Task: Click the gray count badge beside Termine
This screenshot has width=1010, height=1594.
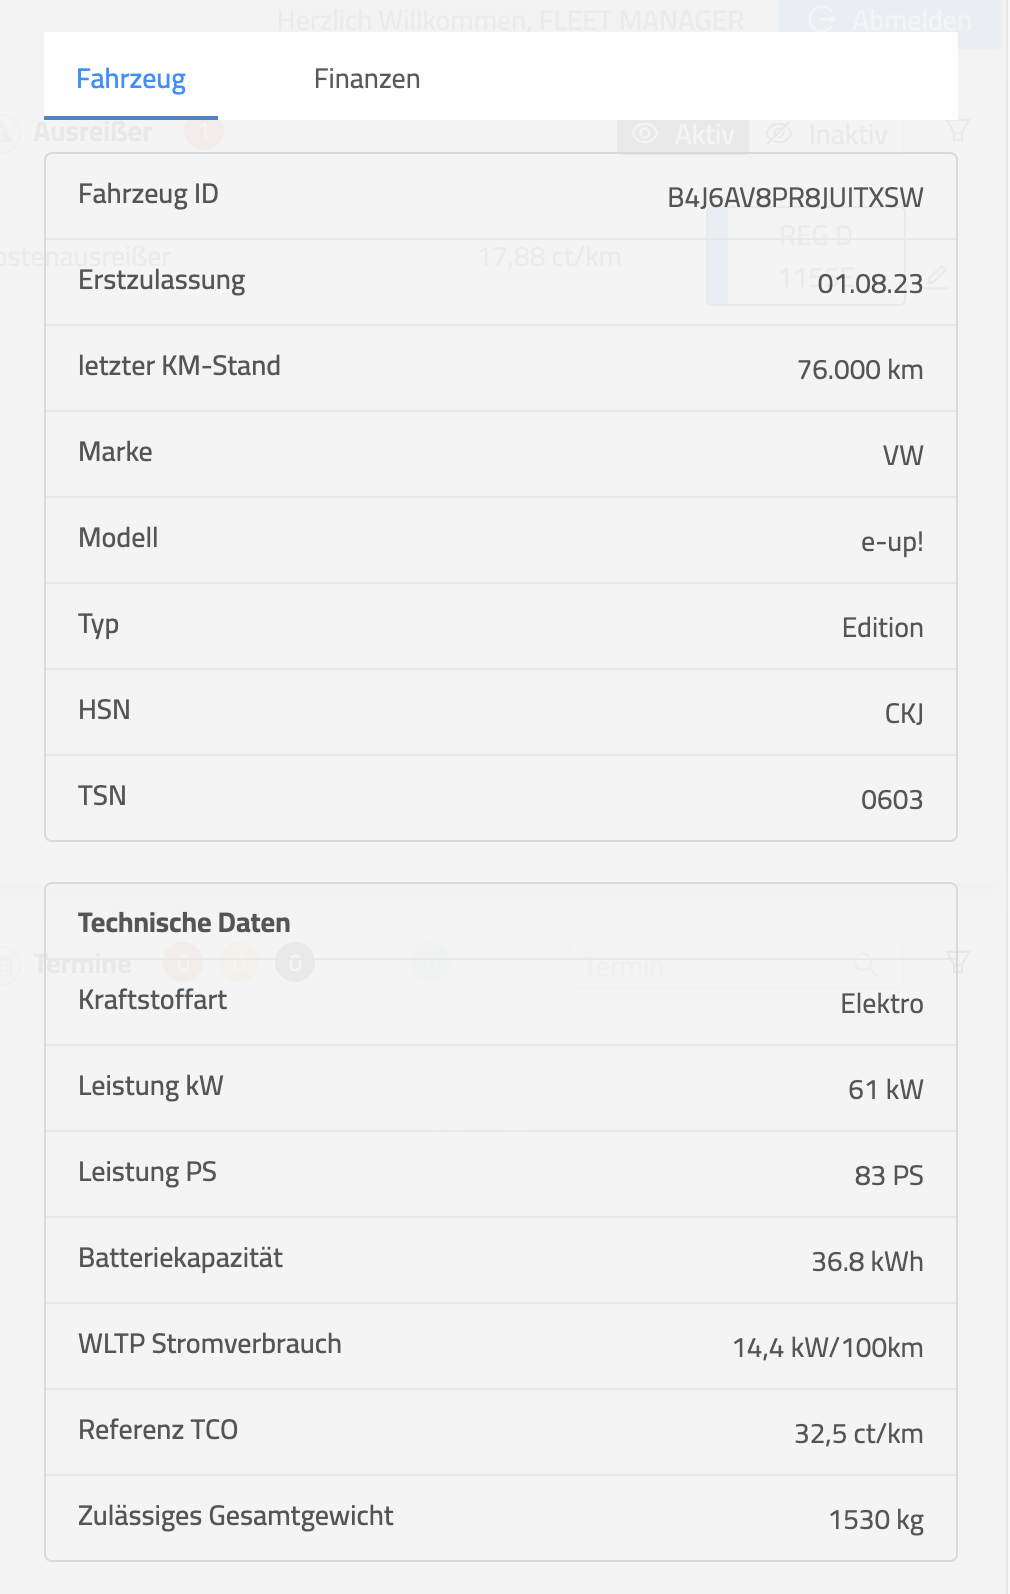Action: [x=295, y=963]
